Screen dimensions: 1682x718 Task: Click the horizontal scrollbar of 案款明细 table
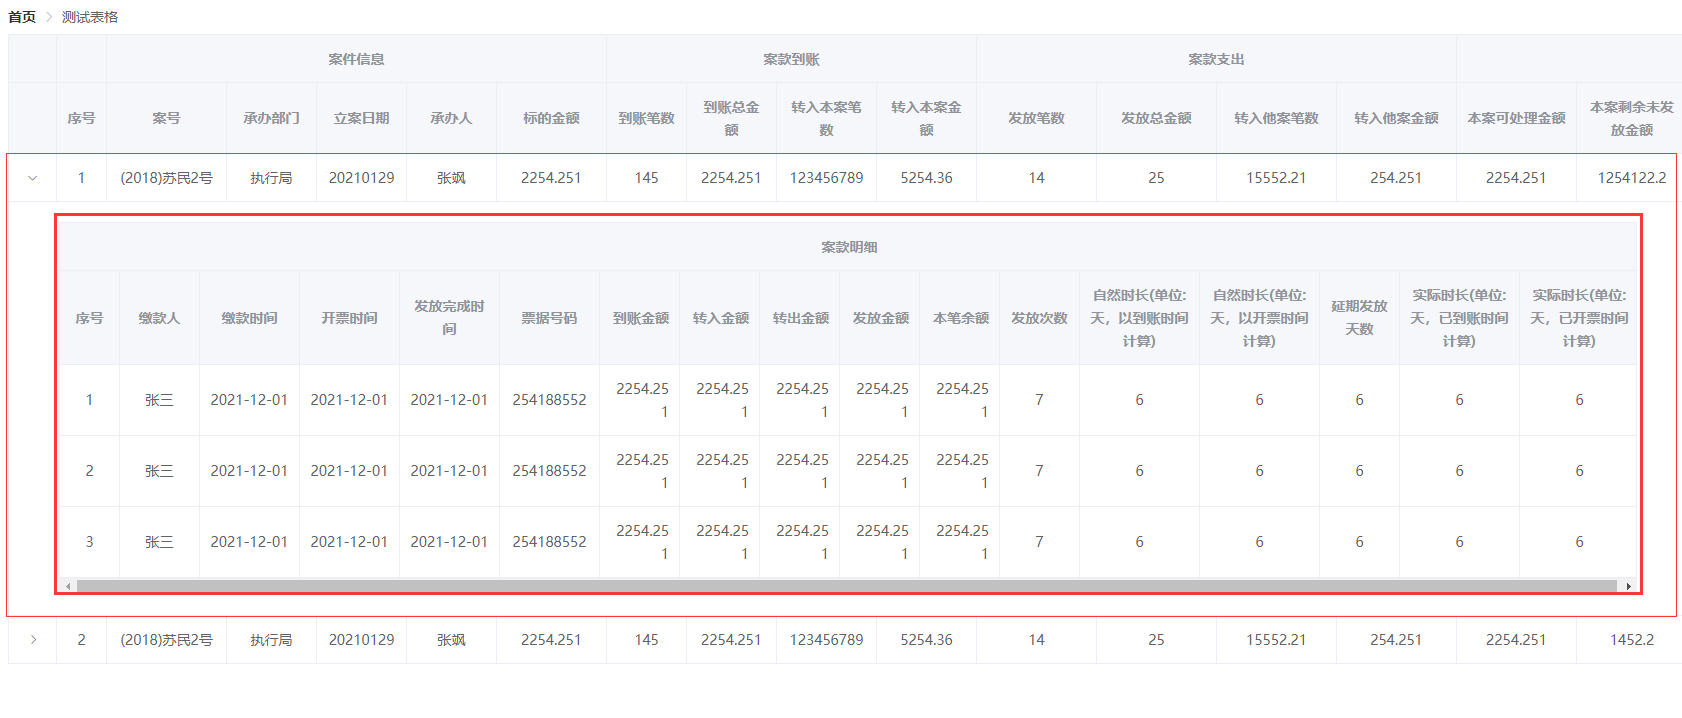click(846, 586)
